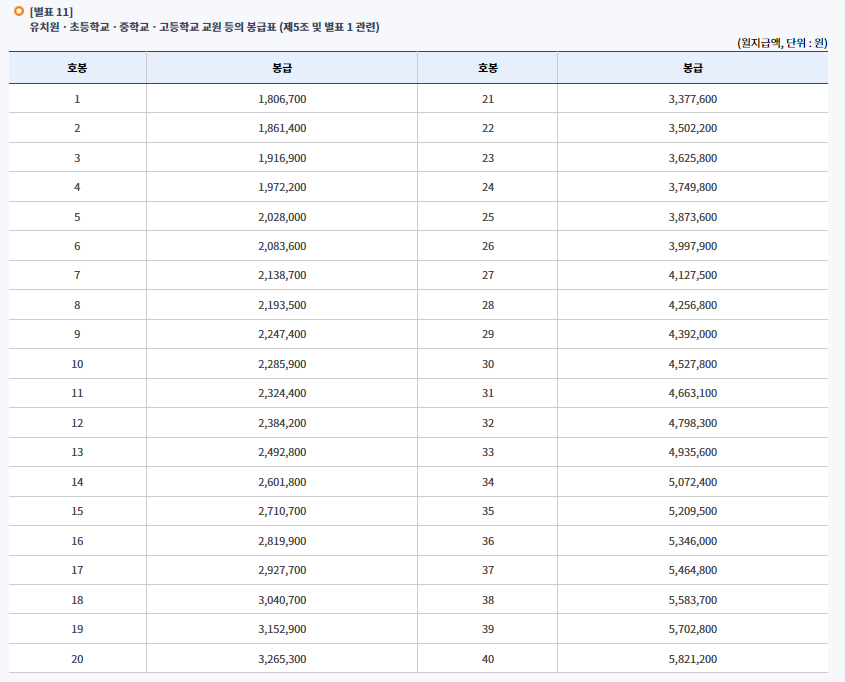
Task: Click the first 봉급 column header
Action: [x=281, y=68]
